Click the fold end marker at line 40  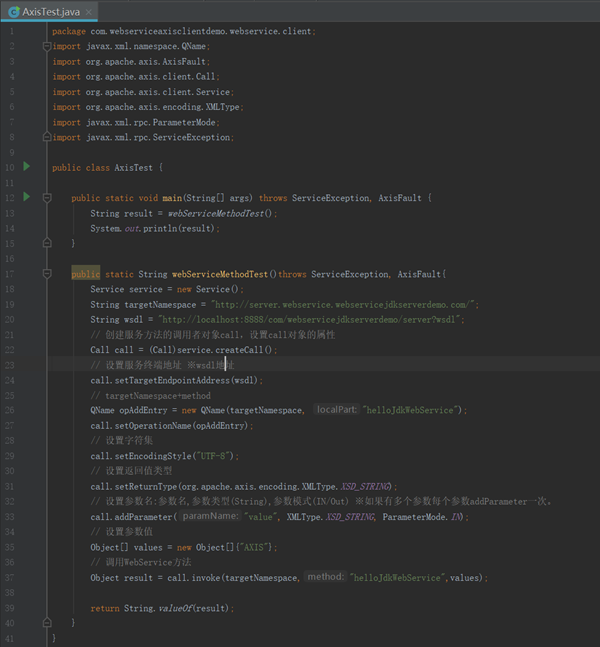47,623
